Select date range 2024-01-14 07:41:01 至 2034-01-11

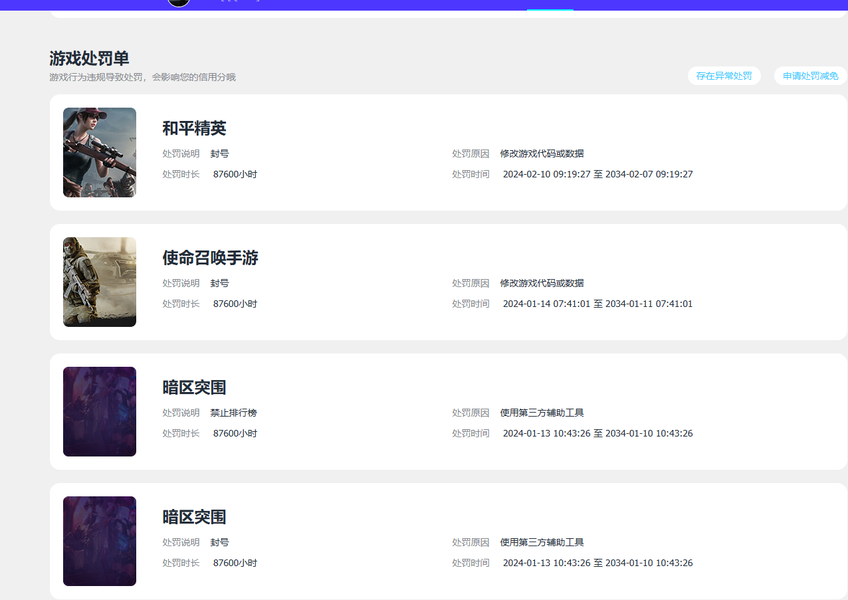(x=598, y=304)
